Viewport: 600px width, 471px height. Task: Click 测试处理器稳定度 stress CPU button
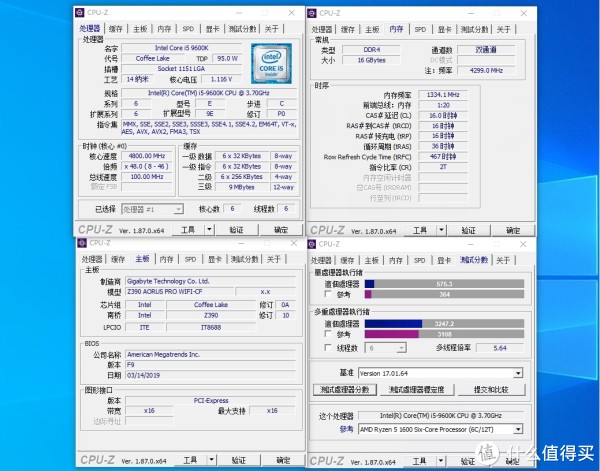[x=416, y=390]
